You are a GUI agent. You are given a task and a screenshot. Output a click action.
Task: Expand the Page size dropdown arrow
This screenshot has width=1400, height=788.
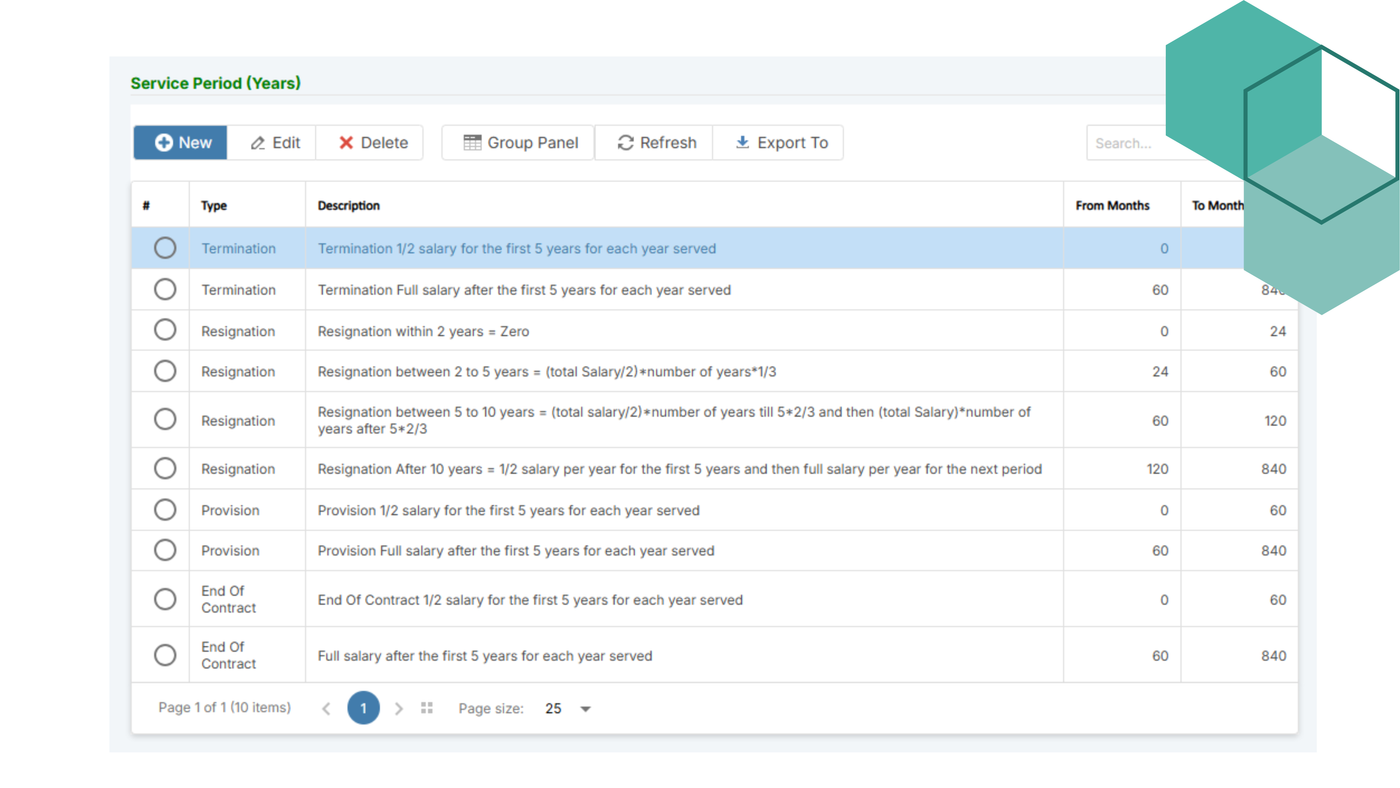(586, 709)
